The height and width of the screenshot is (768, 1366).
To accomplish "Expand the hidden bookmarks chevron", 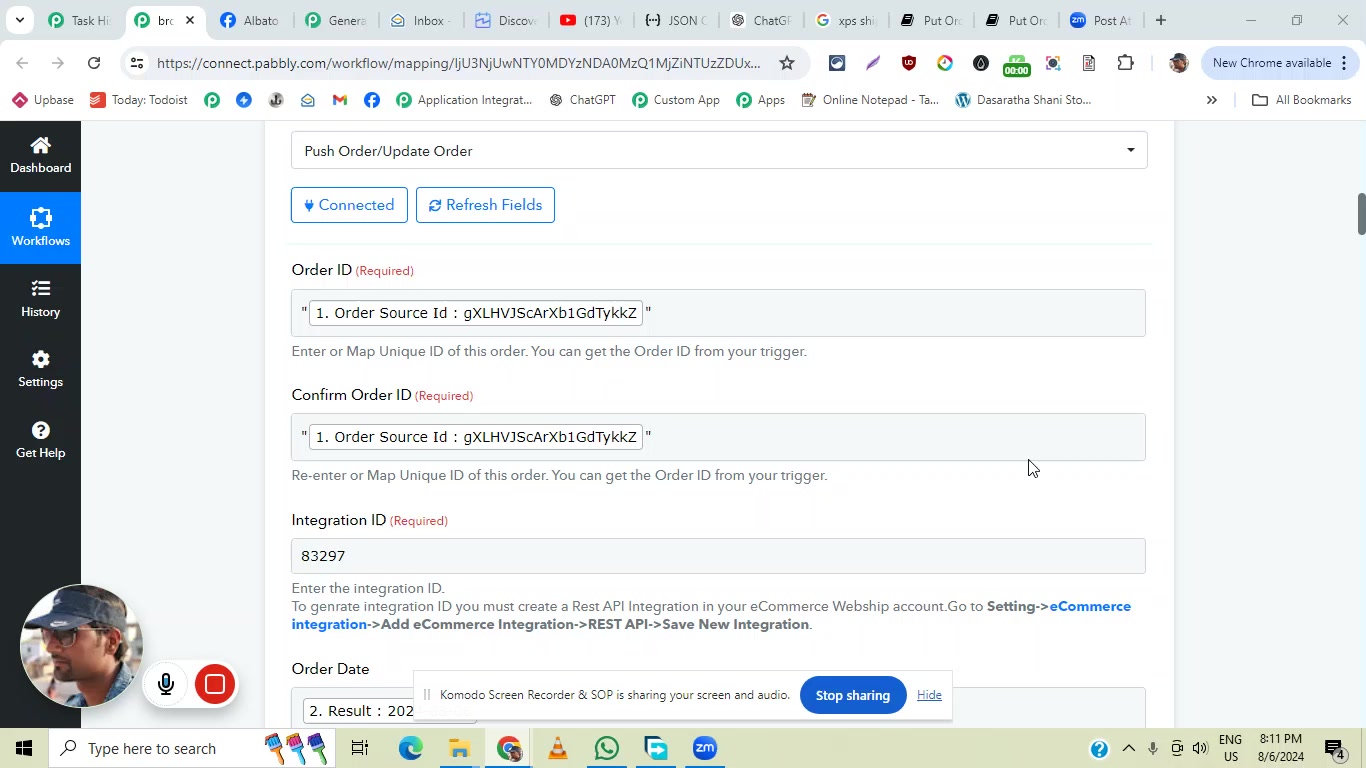I will tap(1211, 100).
